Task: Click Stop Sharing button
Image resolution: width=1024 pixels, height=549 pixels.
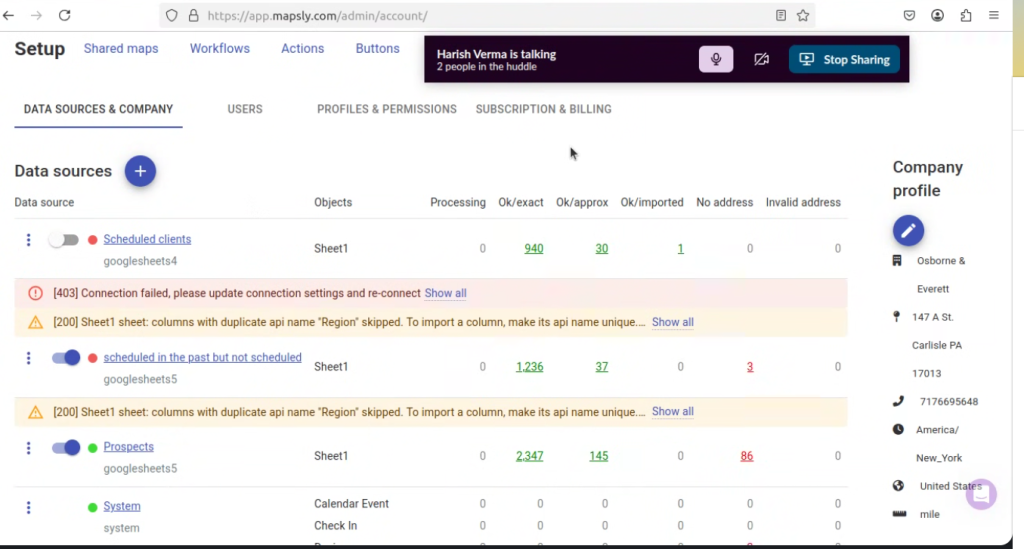Action: tap(845, 60)
